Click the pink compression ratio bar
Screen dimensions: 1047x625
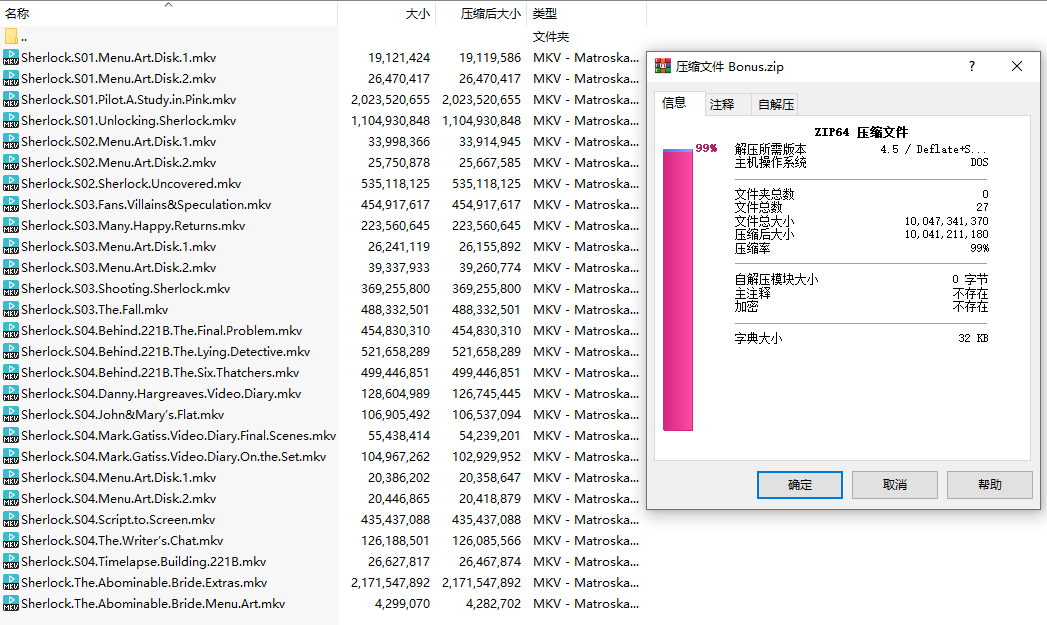click(677, 290)
